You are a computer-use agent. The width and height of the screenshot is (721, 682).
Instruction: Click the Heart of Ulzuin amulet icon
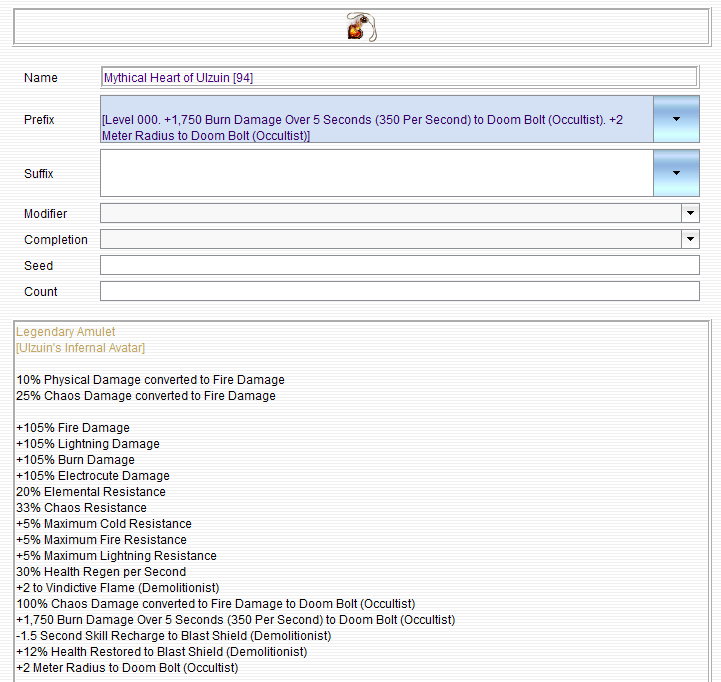362,27
